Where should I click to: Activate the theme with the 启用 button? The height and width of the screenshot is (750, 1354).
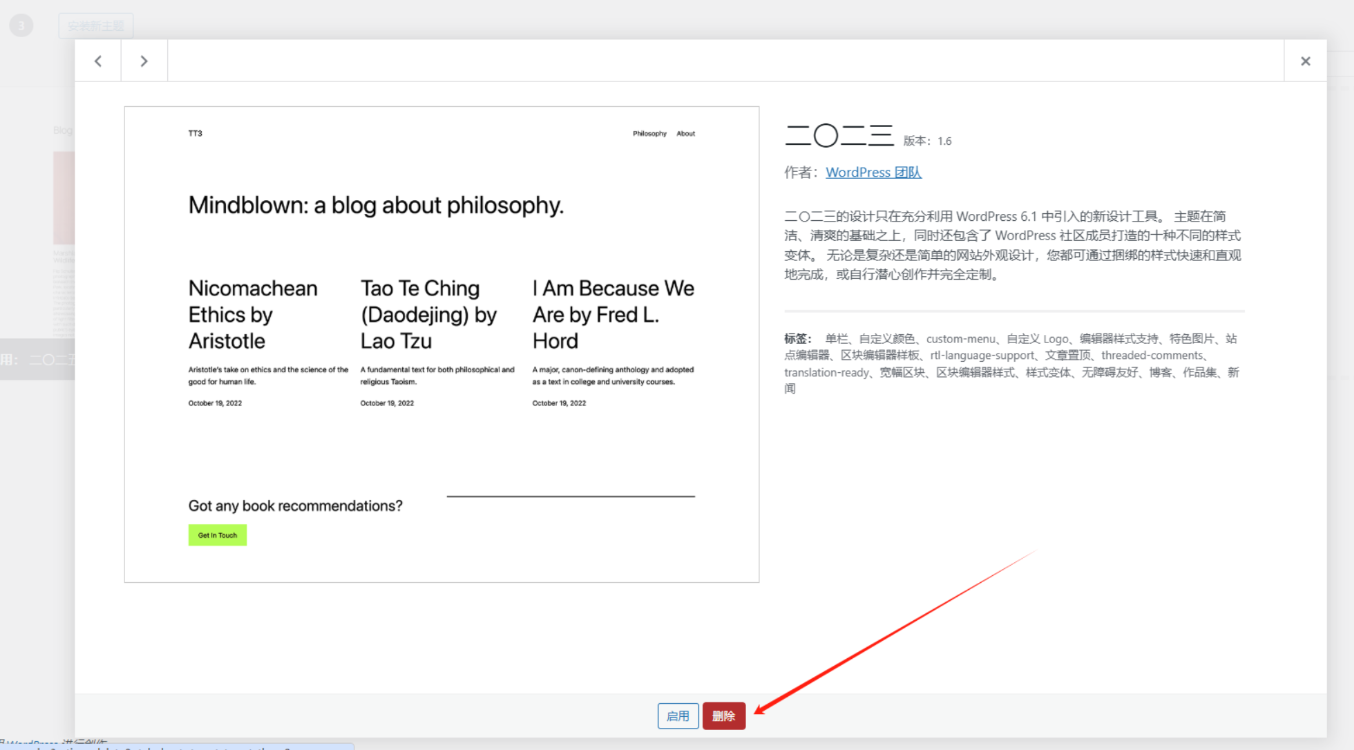[x=678, y=716]
